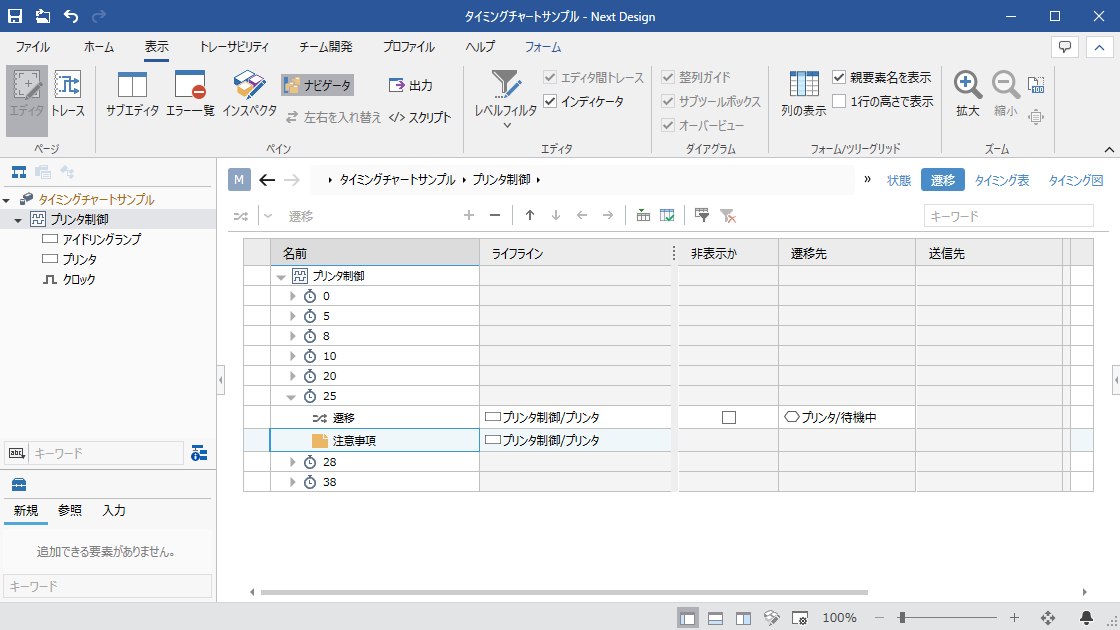The height and width of the screenshot is (630, 1120).
Task: Toggle the エディタ間トレース checkbox
Action: click(x=550, y=77)
